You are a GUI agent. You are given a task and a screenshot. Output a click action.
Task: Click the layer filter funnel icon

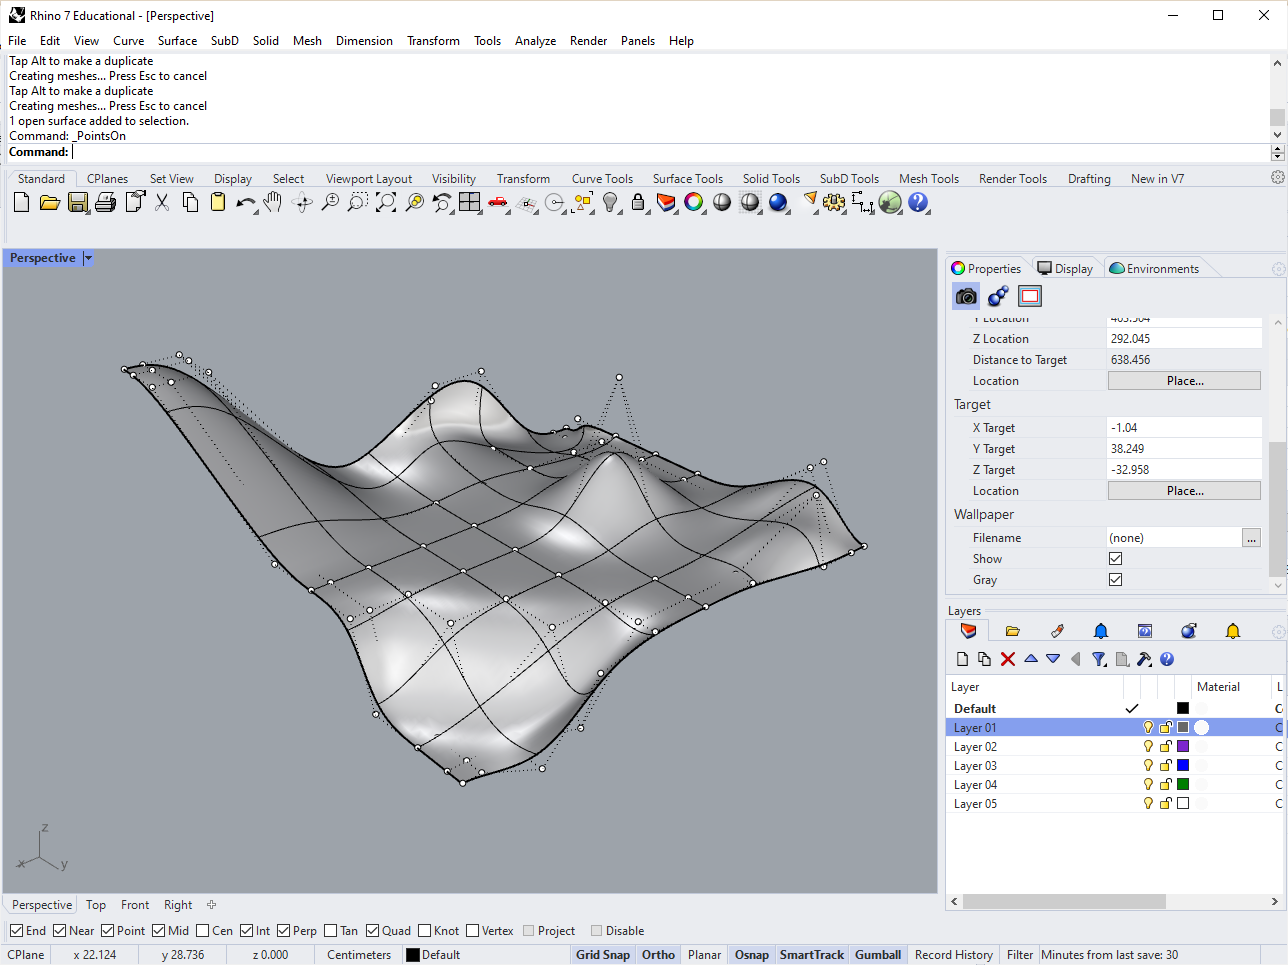point(1099,659)
